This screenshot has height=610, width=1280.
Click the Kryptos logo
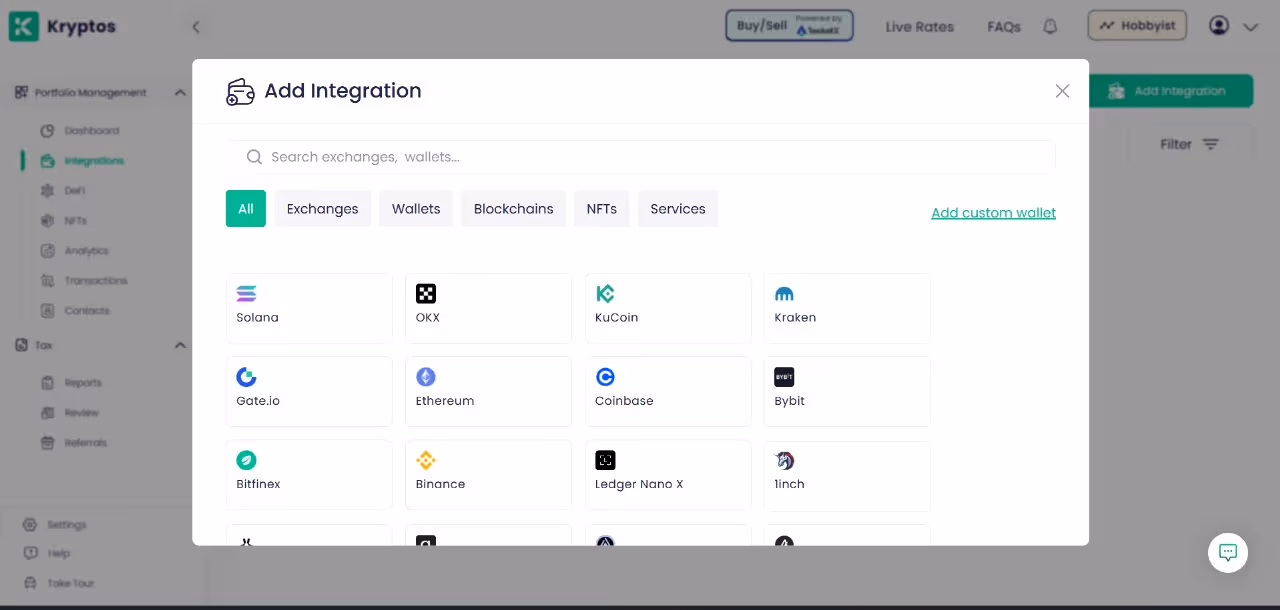pos(62,27)
